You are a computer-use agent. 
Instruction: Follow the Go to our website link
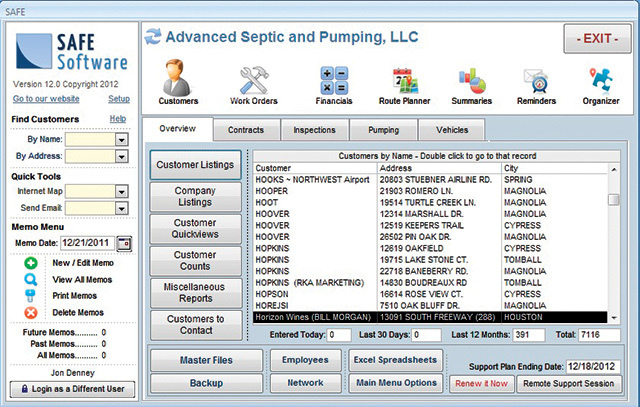(48, 99)
